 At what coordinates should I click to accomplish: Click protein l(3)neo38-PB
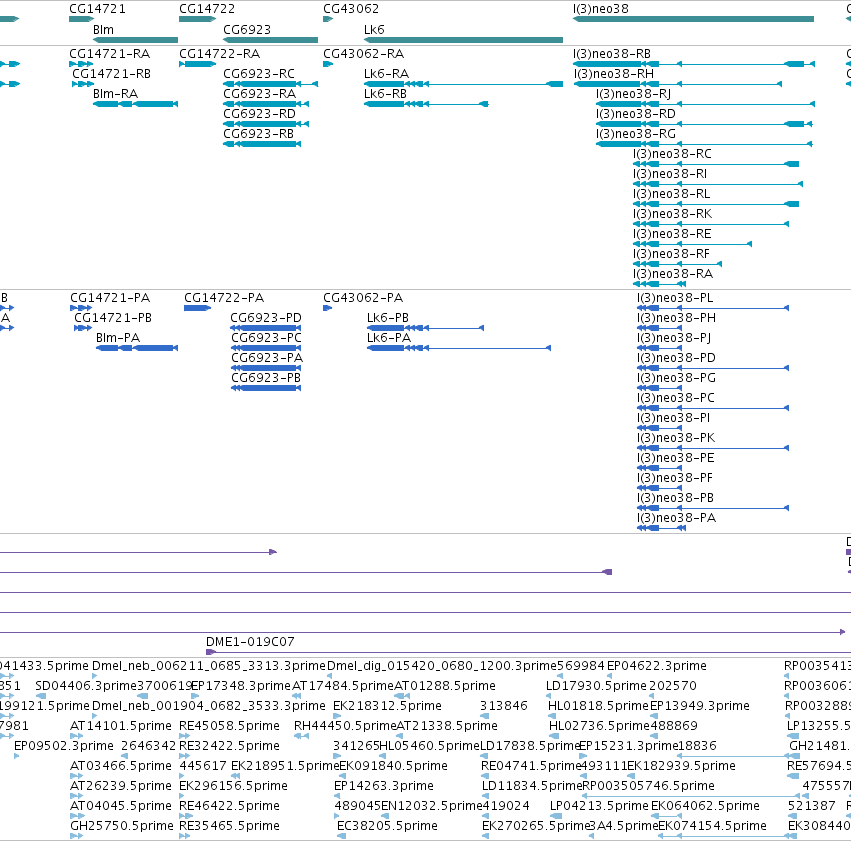675,499
